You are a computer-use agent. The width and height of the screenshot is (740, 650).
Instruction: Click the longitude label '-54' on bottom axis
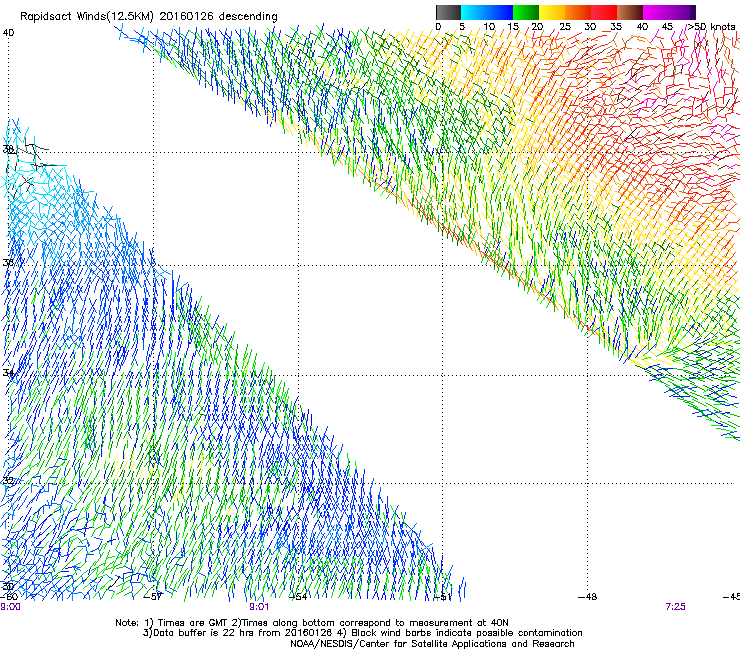click(298, 597)
